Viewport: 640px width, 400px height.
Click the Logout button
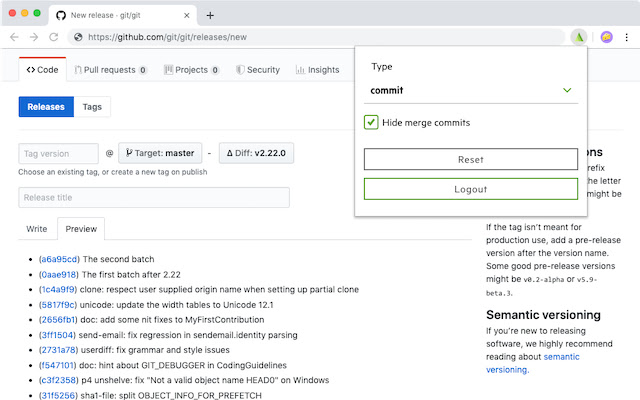click(471, 189)
